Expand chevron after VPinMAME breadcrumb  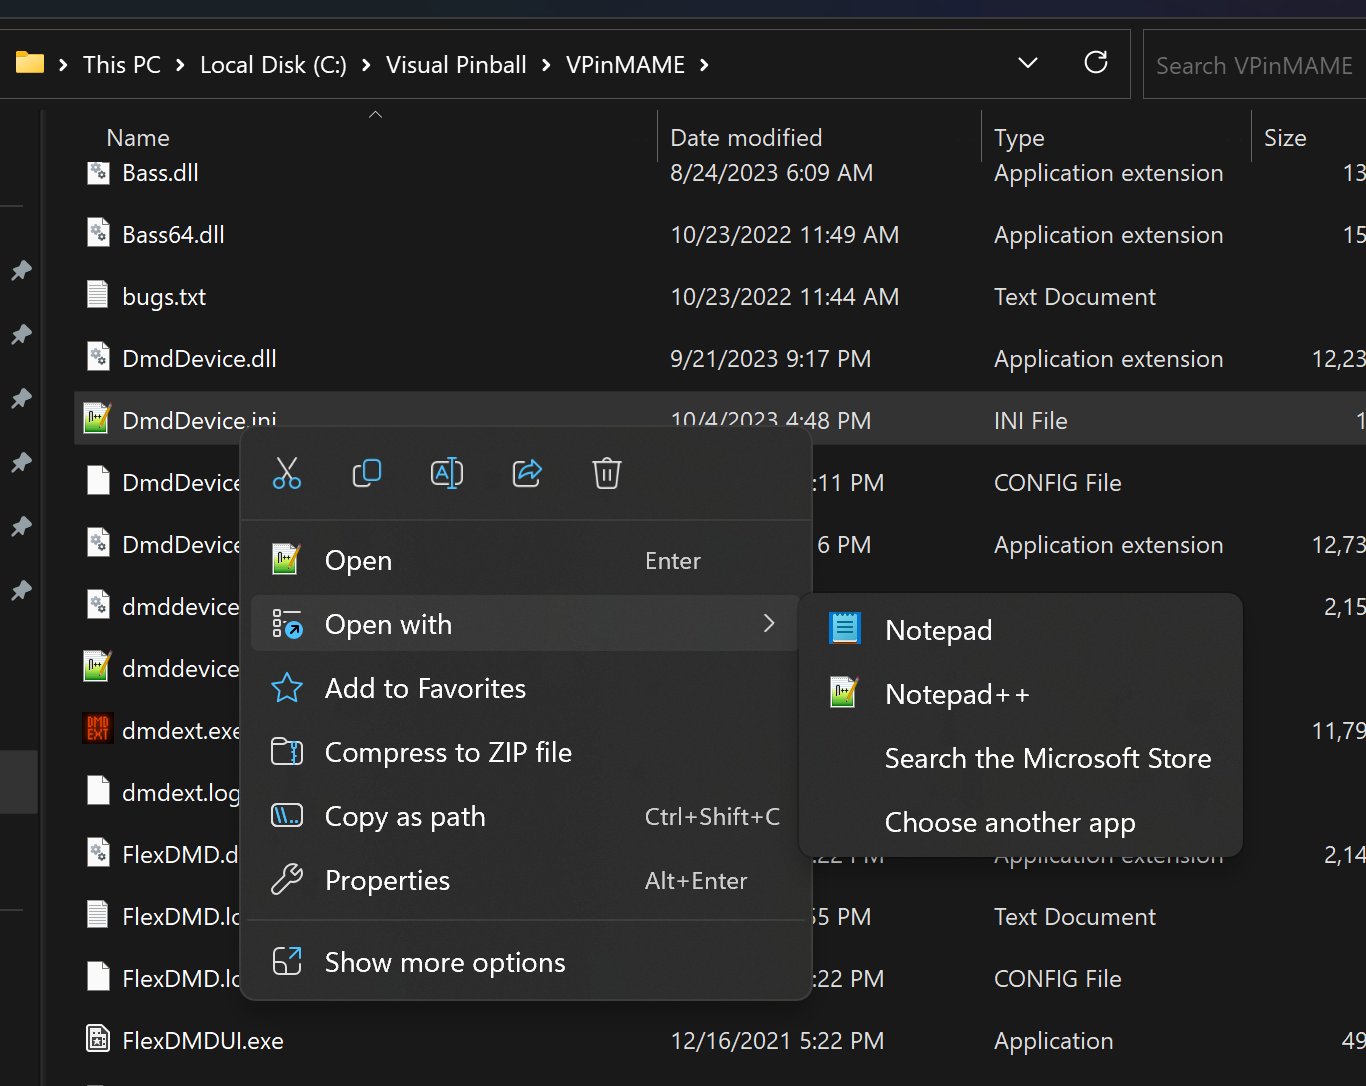[x=704, y=65]
